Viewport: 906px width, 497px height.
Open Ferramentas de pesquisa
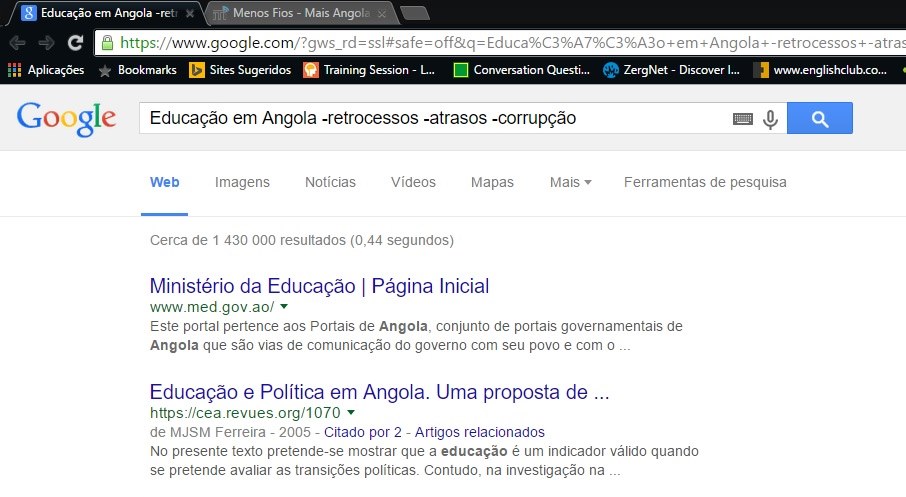(705, 182)
